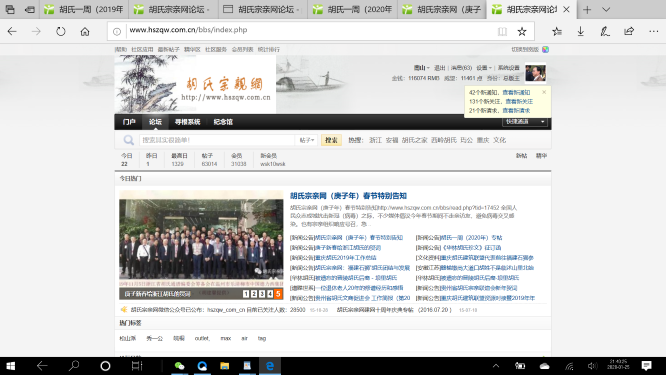Image resolution: width=666 pixels, height=375 pixels.
Task: Open the web notes pen icon
Action: [605, 31]
